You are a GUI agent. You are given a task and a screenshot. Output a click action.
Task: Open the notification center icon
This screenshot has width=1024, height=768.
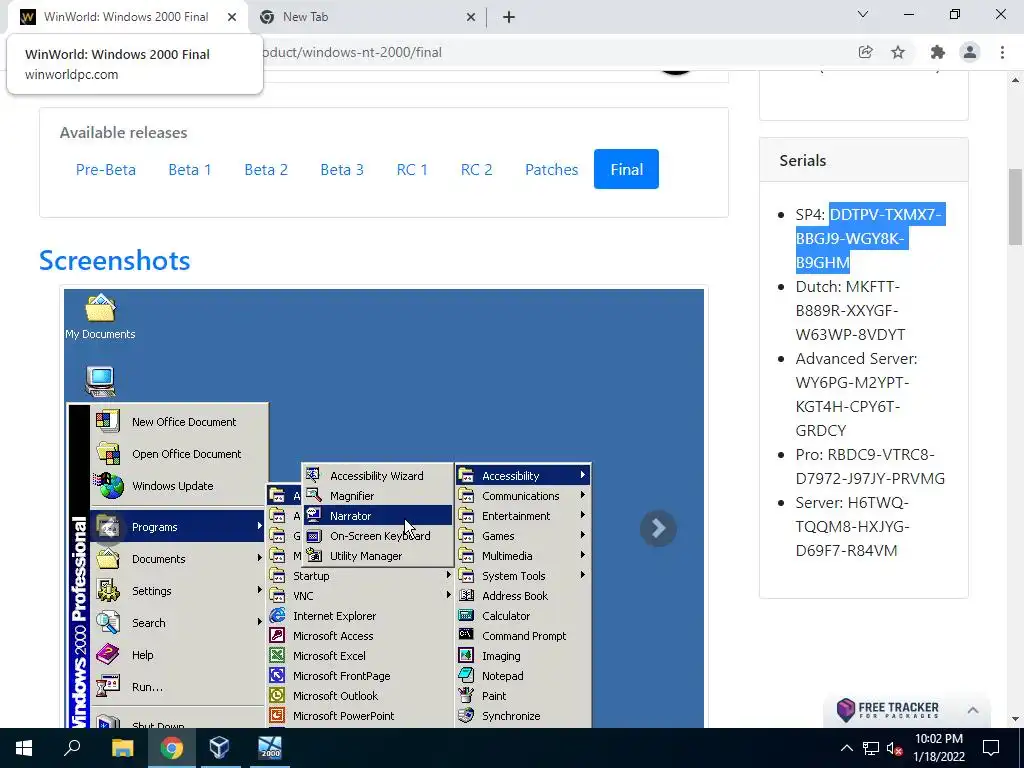click(x=991, y=748)
